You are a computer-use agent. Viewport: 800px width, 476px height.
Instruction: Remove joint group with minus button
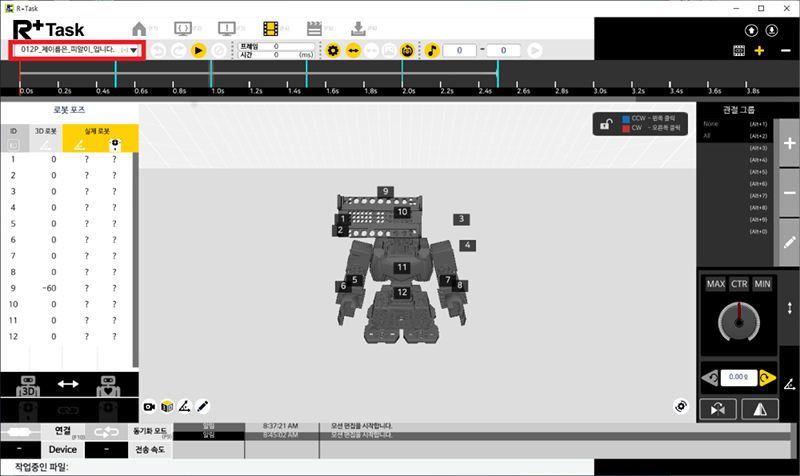tap(789, 190)
